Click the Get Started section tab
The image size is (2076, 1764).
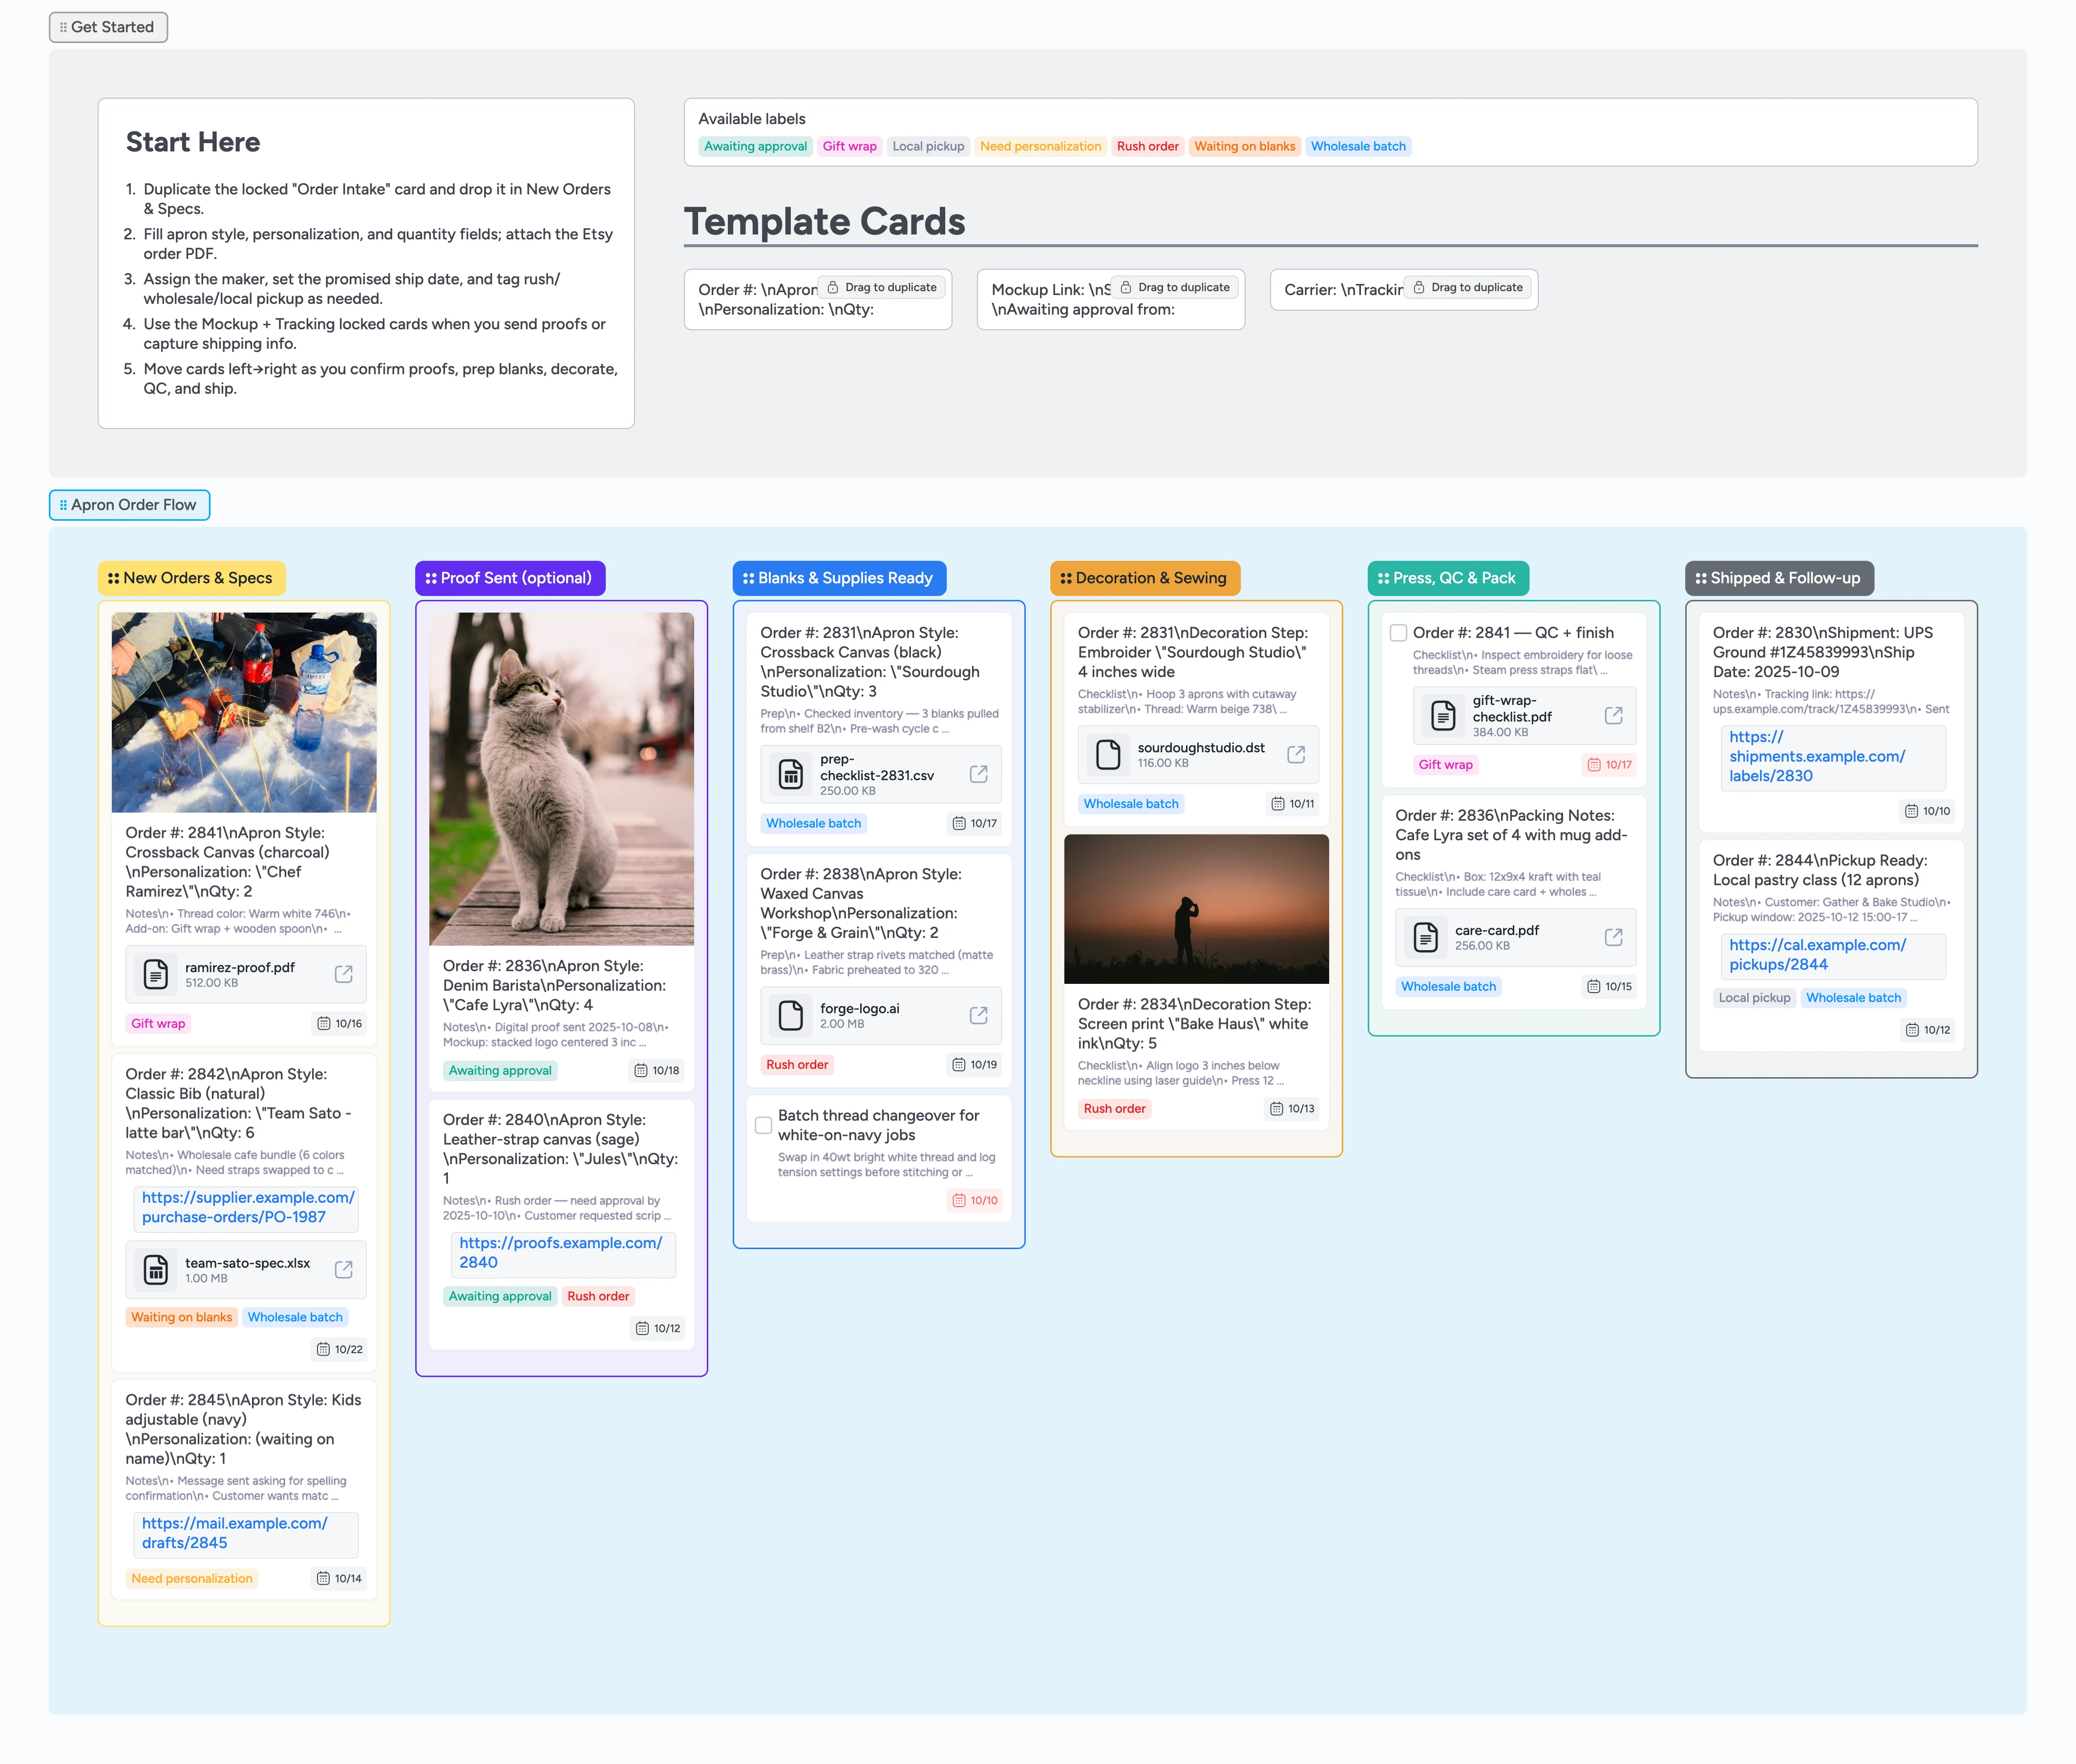point(108,27)
